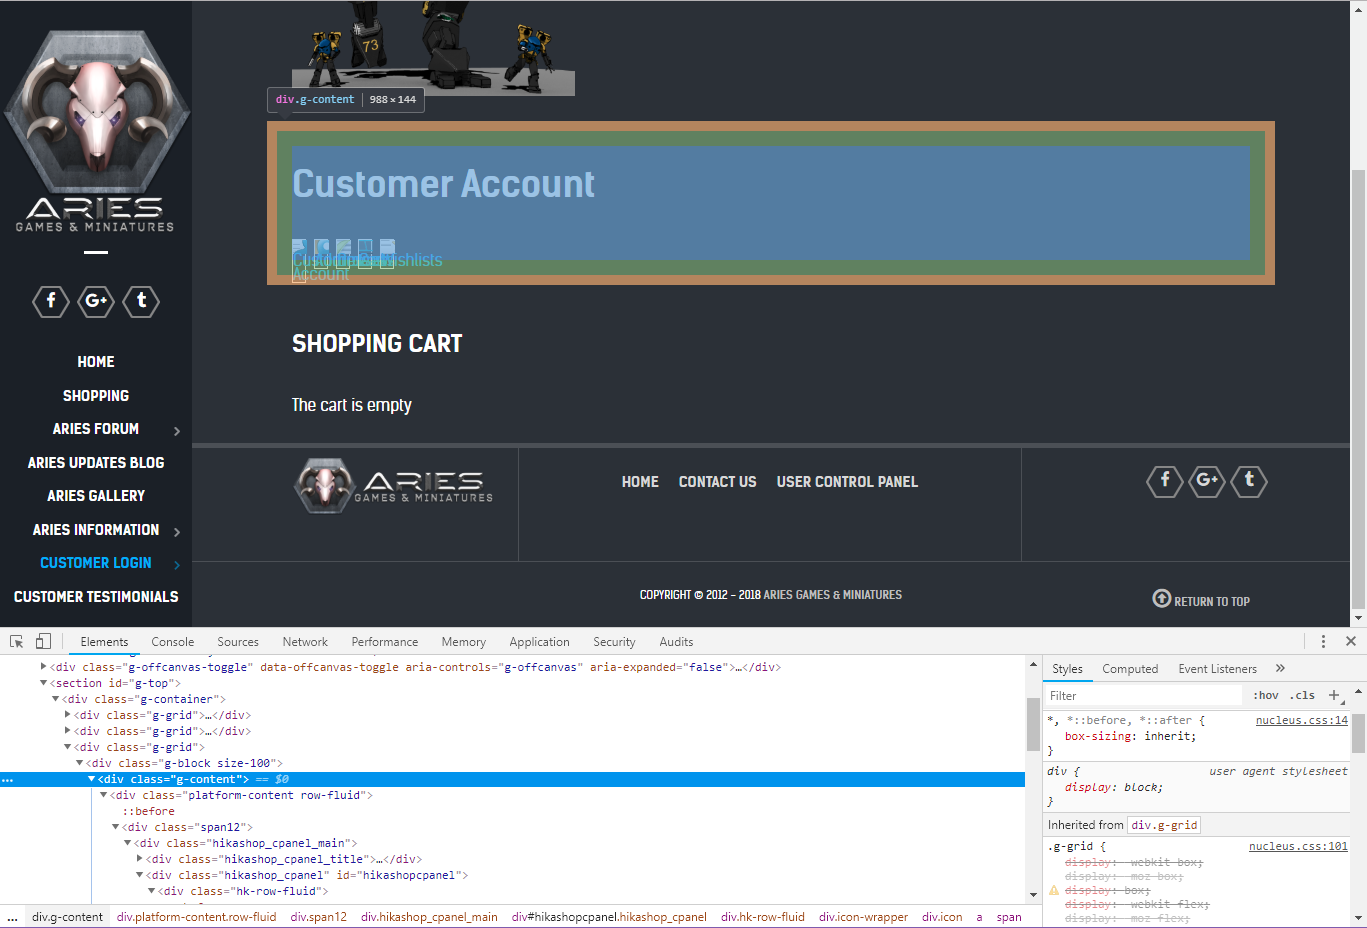1367x928 pixels.
Task: Expand the Aries Forum submenu arrow
Action: pos(177,431)
